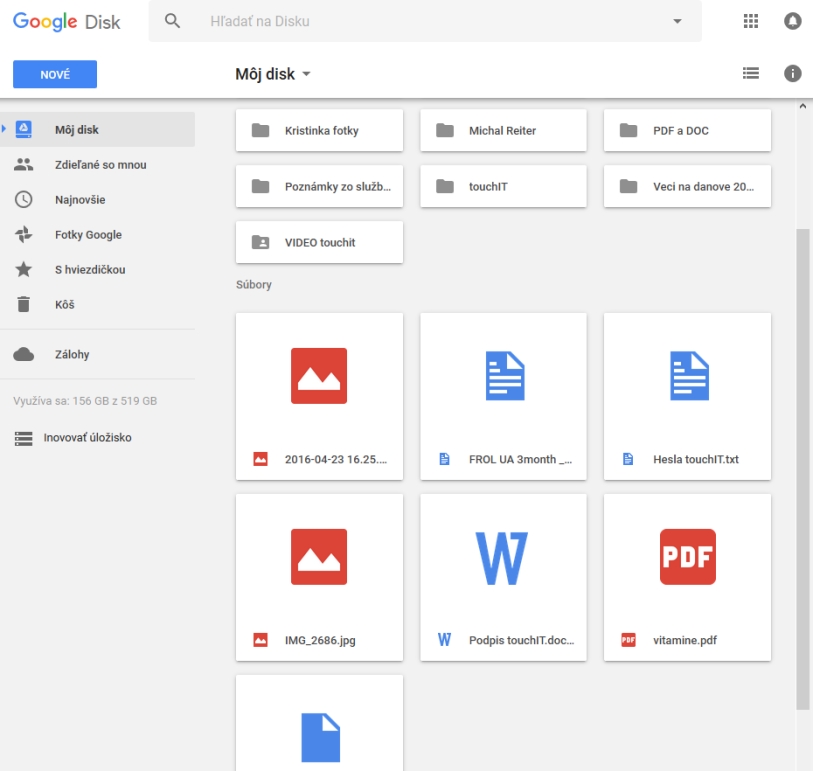Open Kôš trash in sidebar
Screen dimensions: 813x771
64,304
